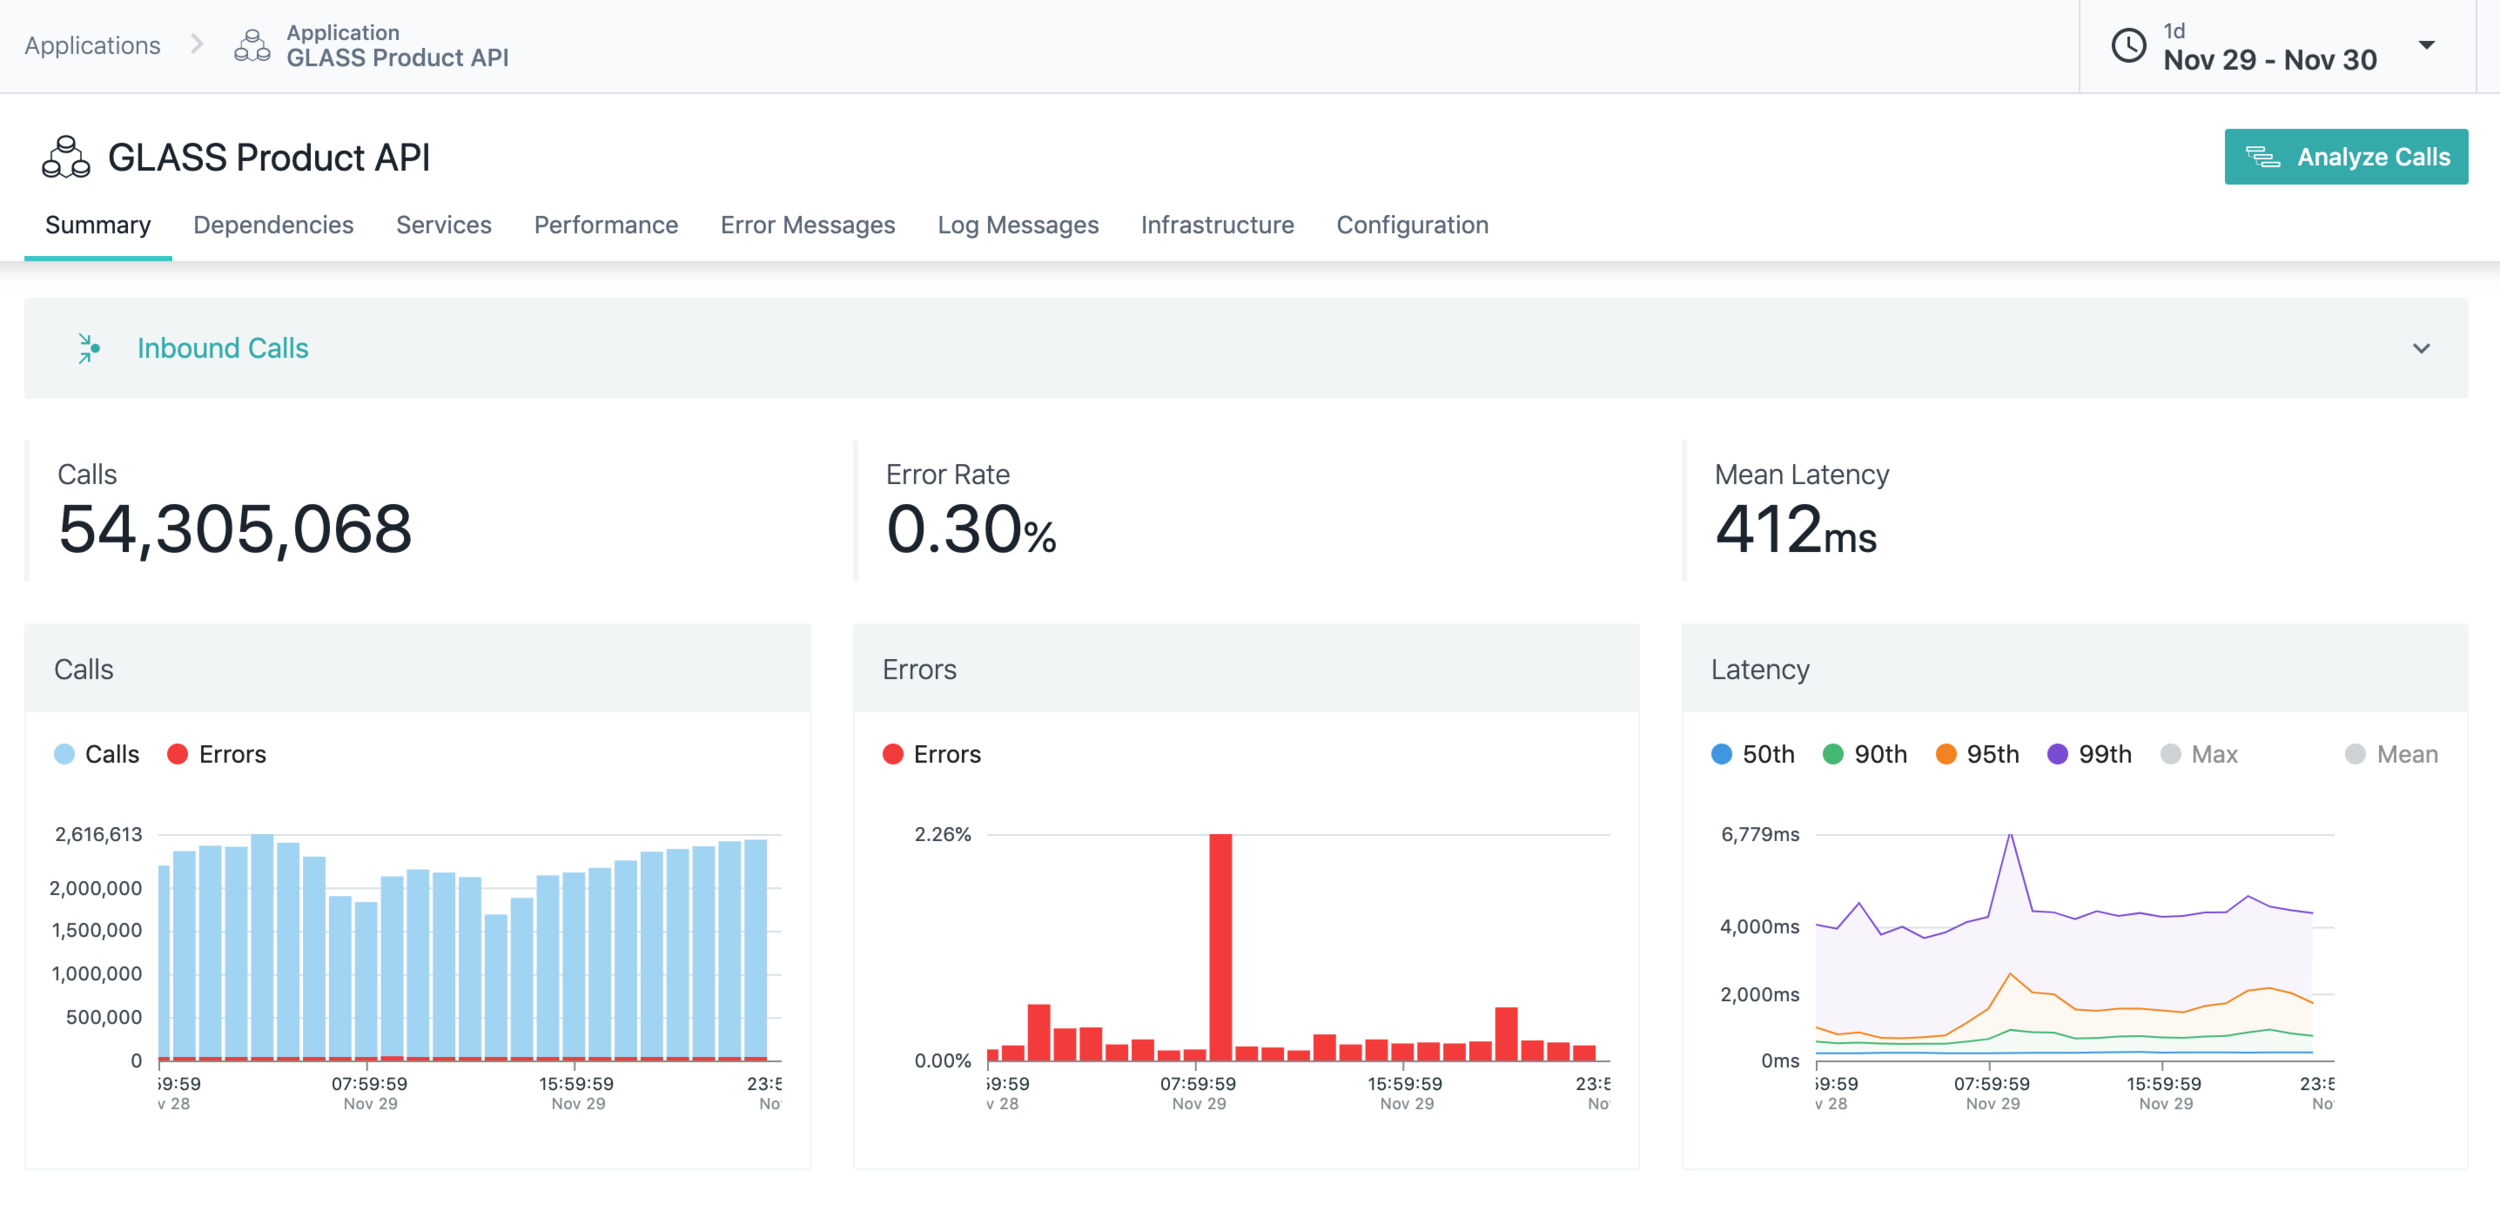Click the Inbound Calls arrows icon
This screenshot has height=1205, width=2500.
pos(89,348)
